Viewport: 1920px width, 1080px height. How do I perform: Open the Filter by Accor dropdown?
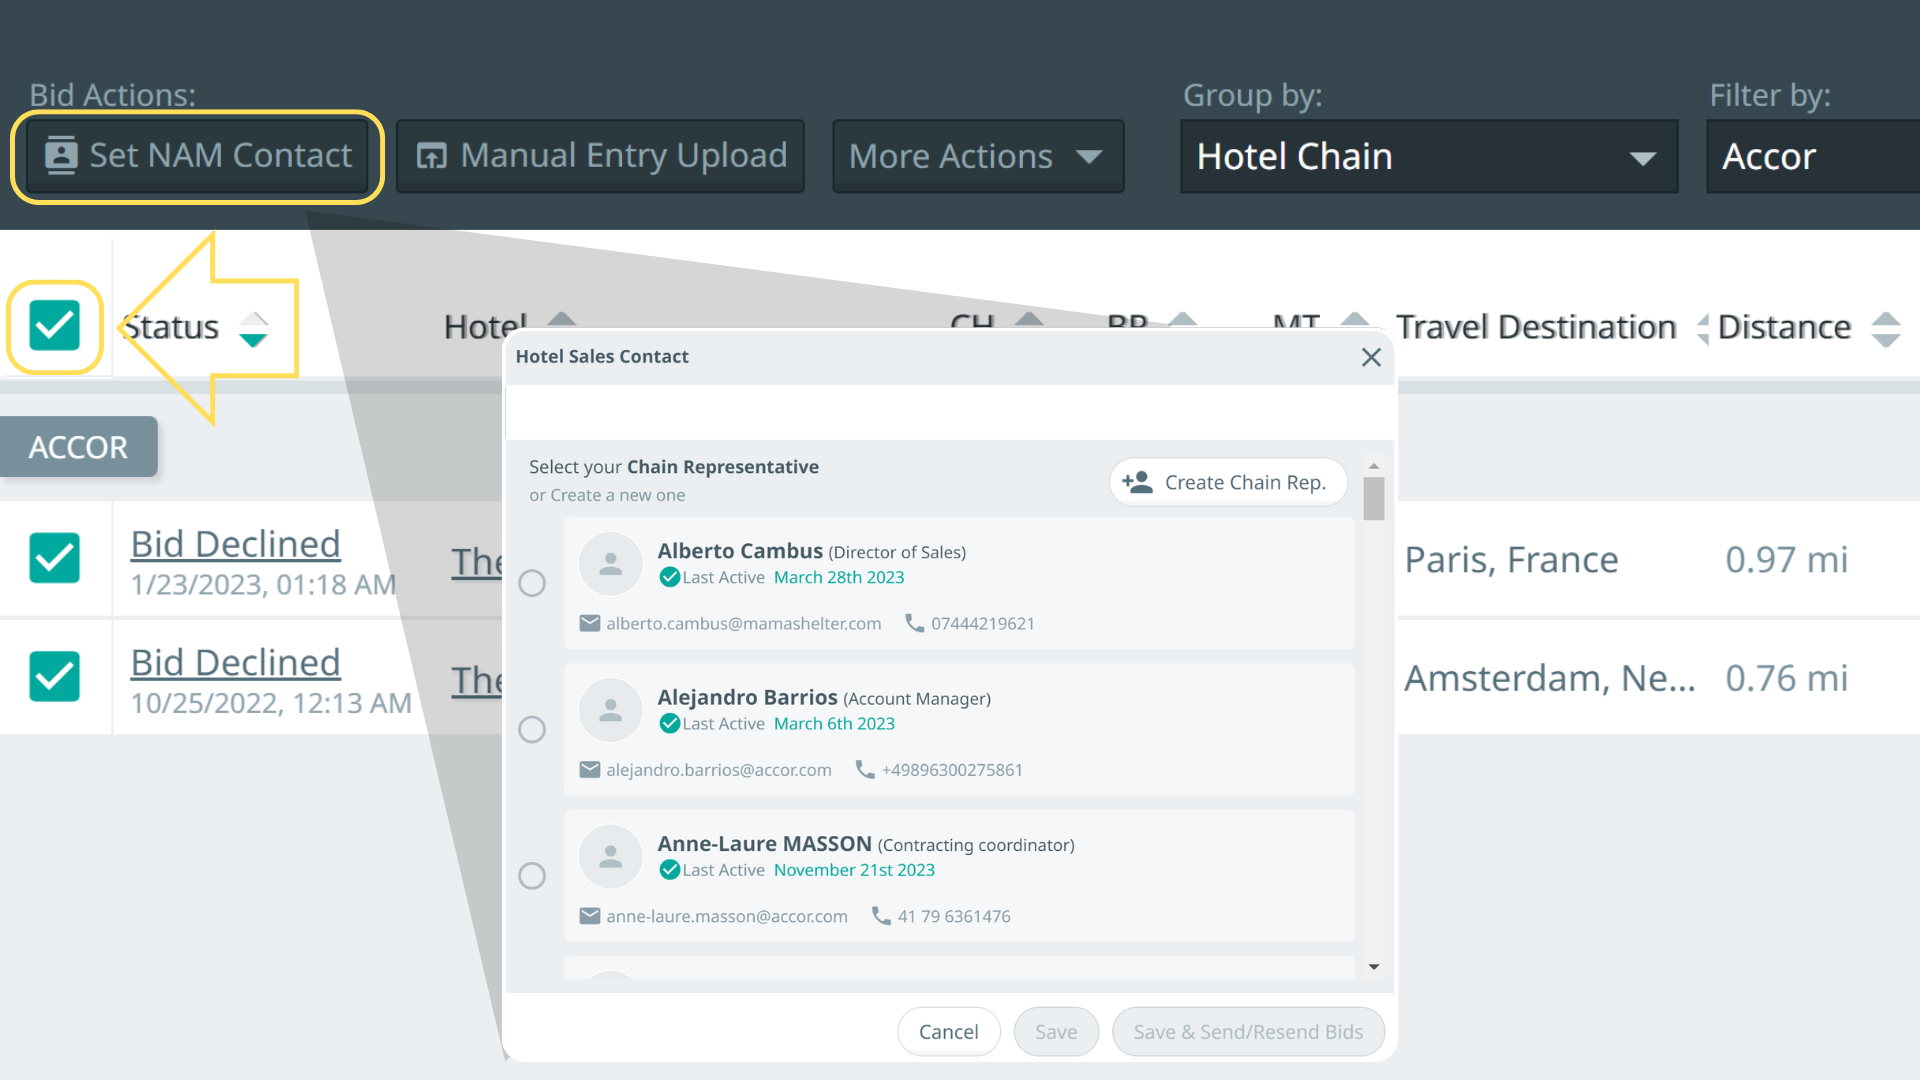pos(1810,156)
